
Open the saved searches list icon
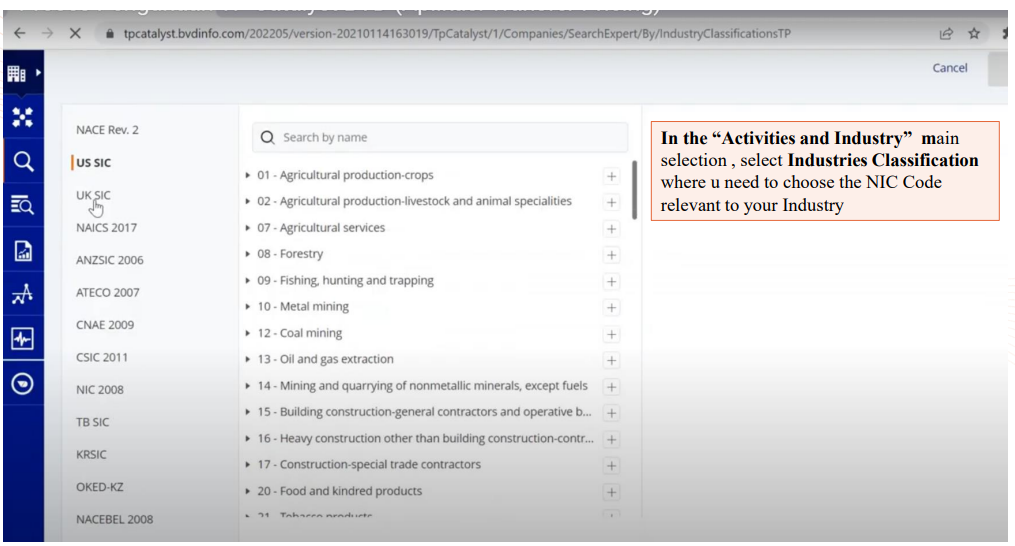click(22, 206)
